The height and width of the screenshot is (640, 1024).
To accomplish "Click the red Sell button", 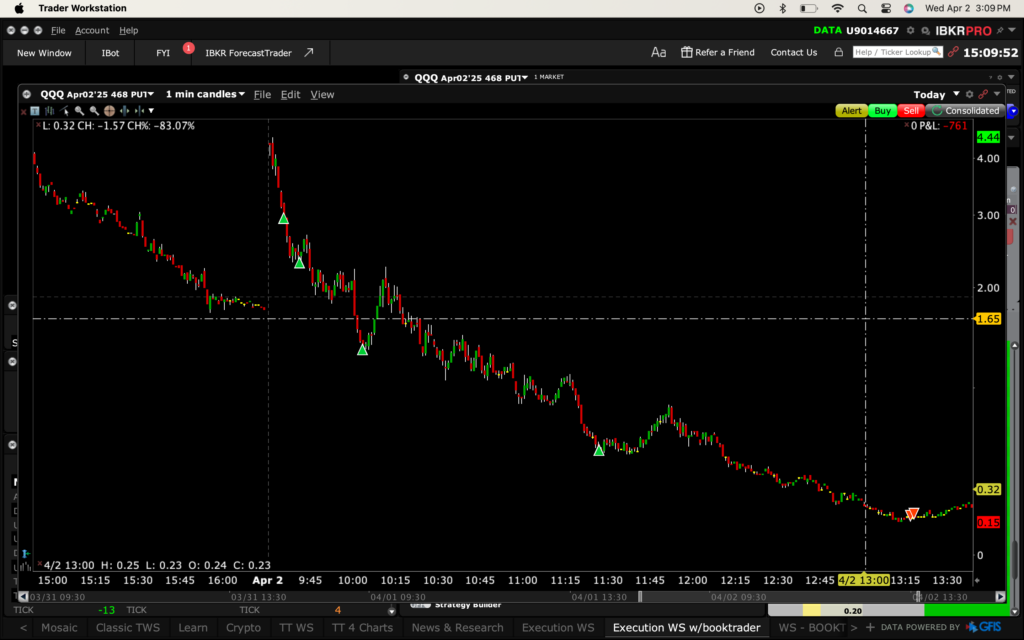I will coord(911,111).
